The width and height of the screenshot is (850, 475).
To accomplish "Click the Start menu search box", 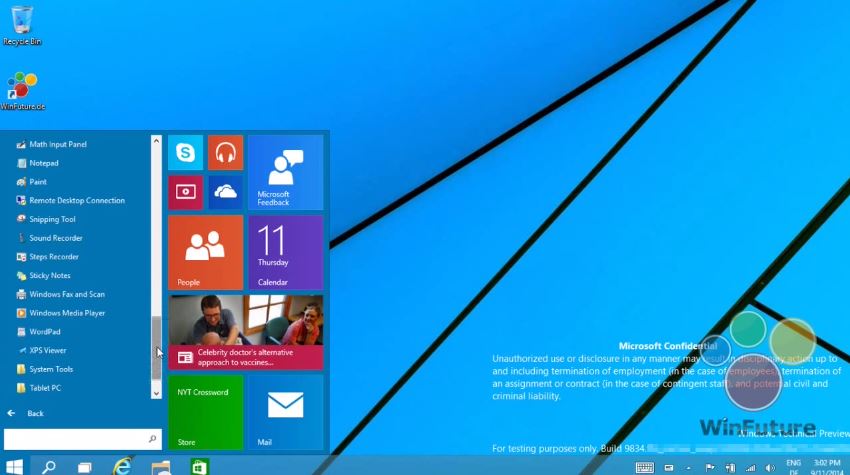I will tap(82, 439).
